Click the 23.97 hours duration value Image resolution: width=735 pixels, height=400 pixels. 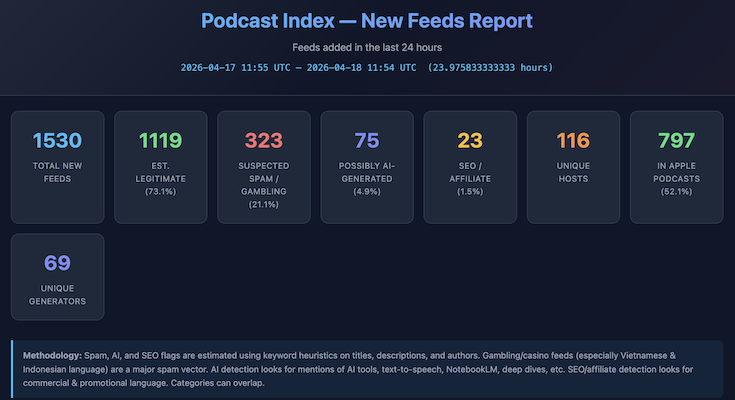pyautogui.click(x=489, y=67)
